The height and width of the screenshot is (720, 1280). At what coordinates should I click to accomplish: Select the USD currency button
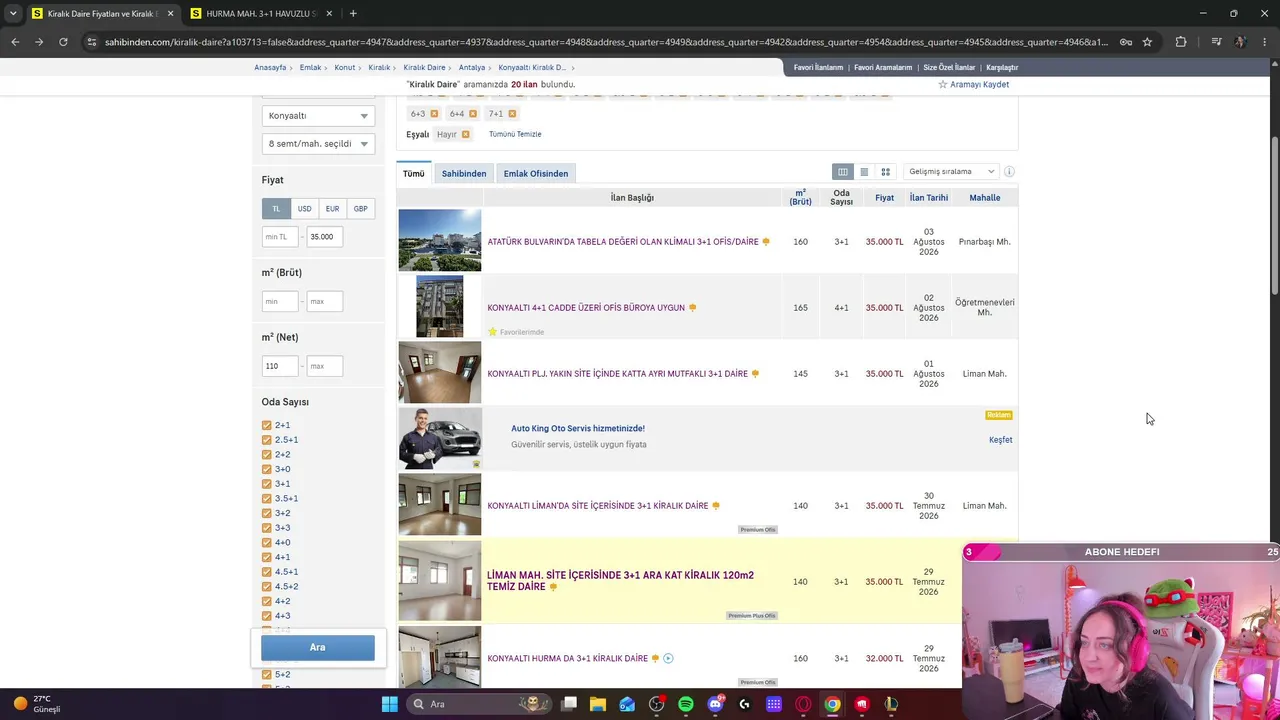point(304,209)
